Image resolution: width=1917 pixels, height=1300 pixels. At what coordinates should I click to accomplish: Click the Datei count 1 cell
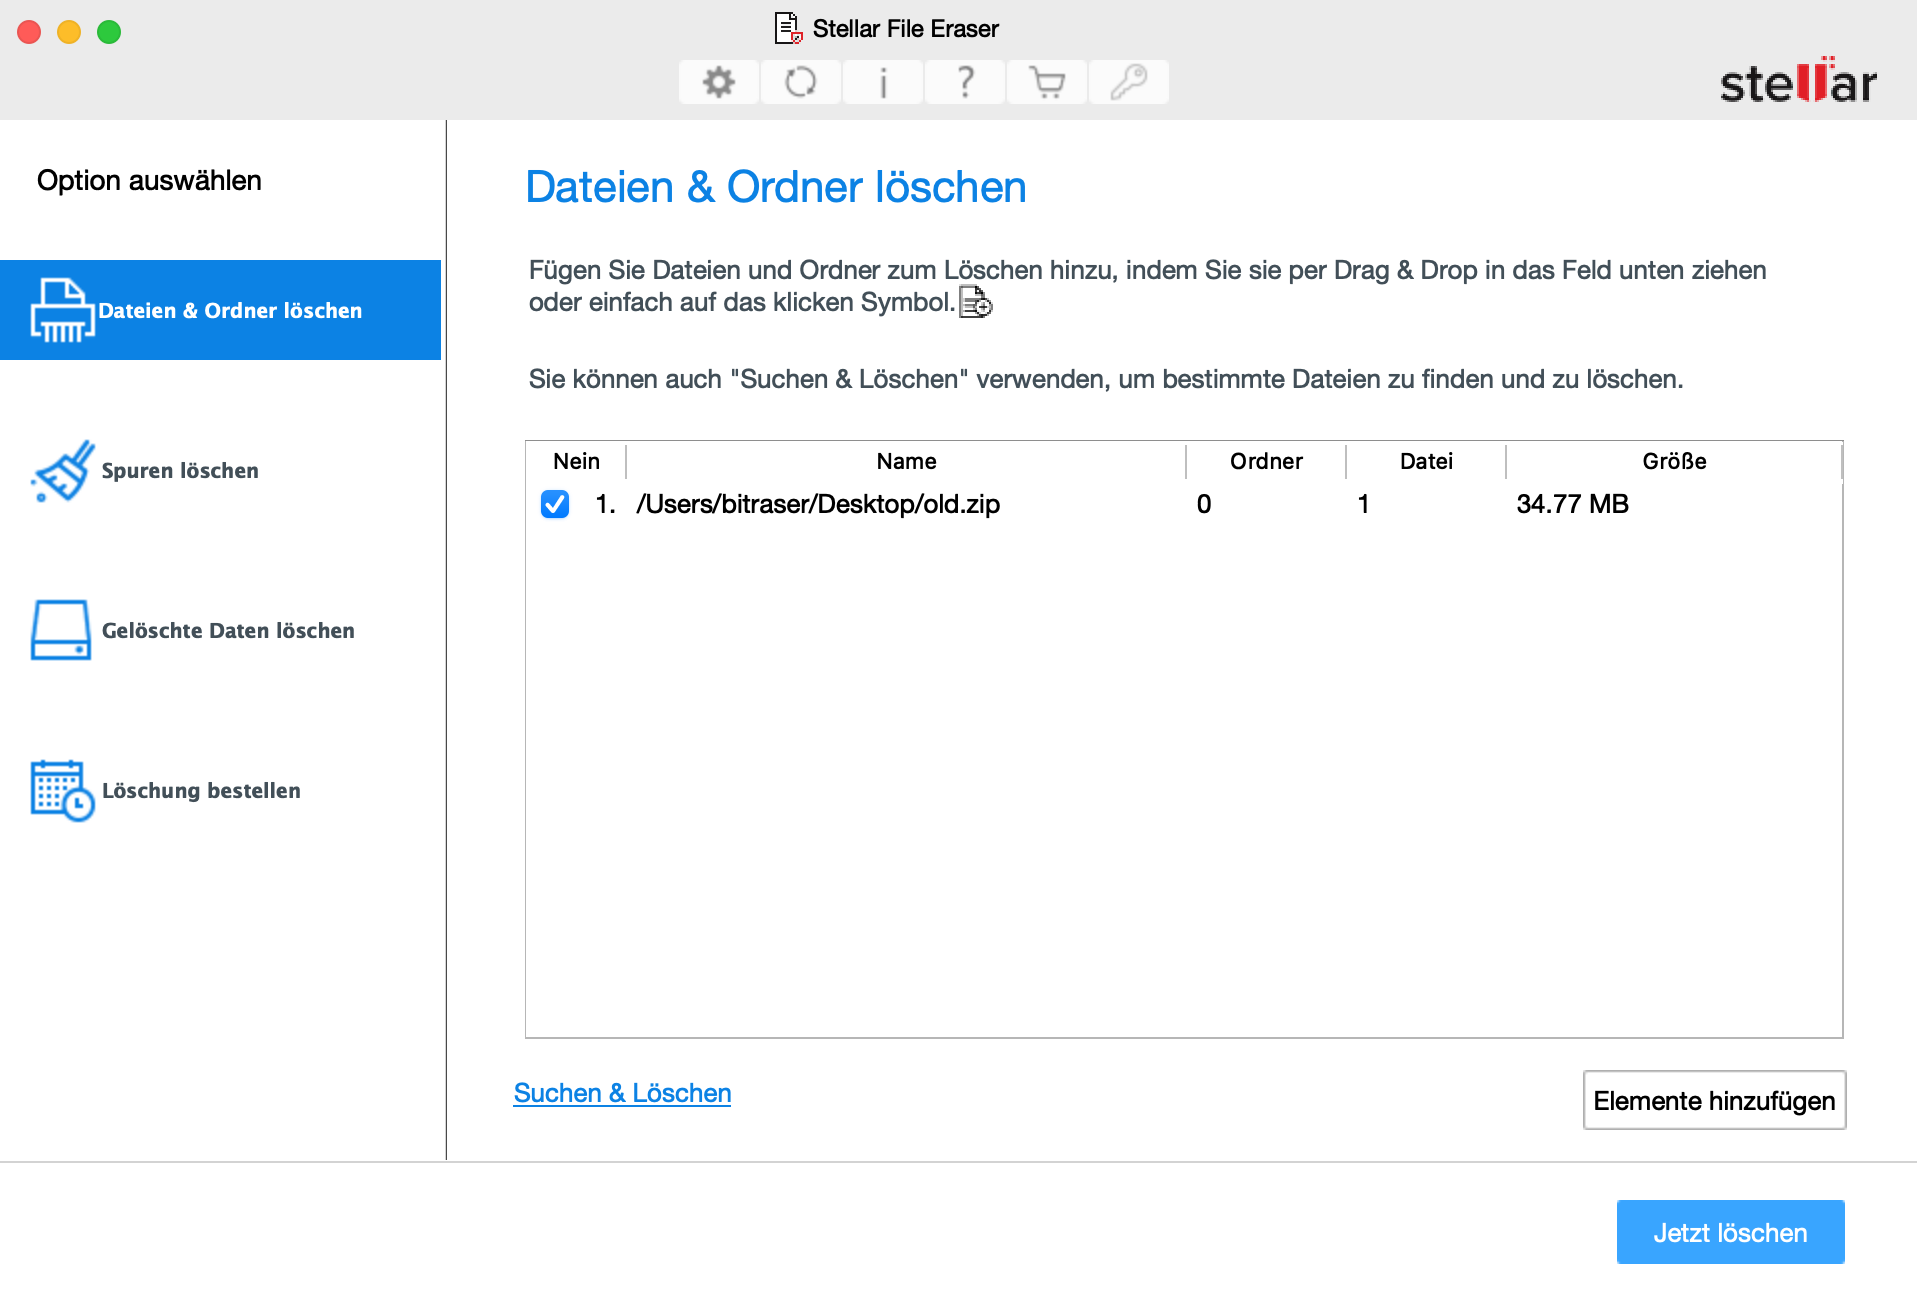point(1363,504)
